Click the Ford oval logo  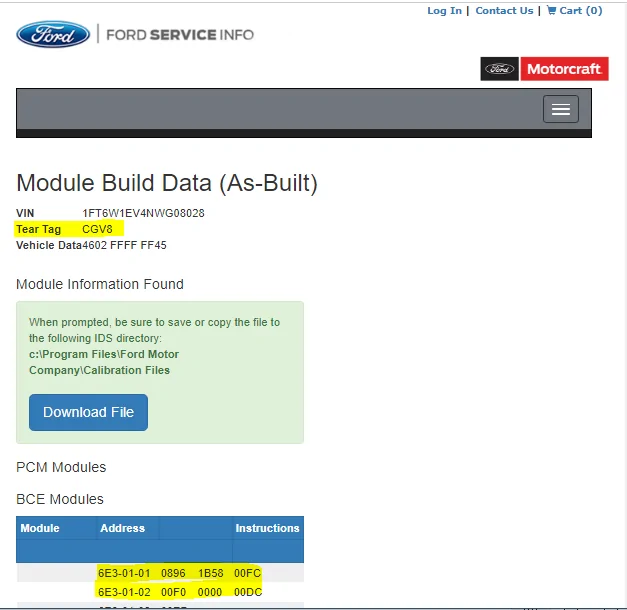(x=53, y=35)
